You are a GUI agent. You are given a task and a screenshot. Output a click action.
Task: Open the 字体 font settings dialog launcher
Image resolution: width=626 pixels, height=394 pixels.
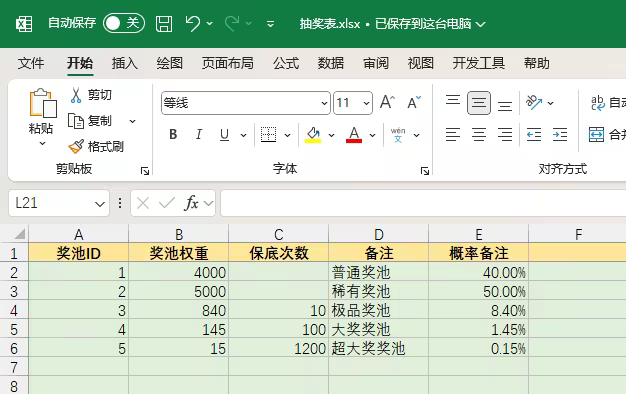425,171
